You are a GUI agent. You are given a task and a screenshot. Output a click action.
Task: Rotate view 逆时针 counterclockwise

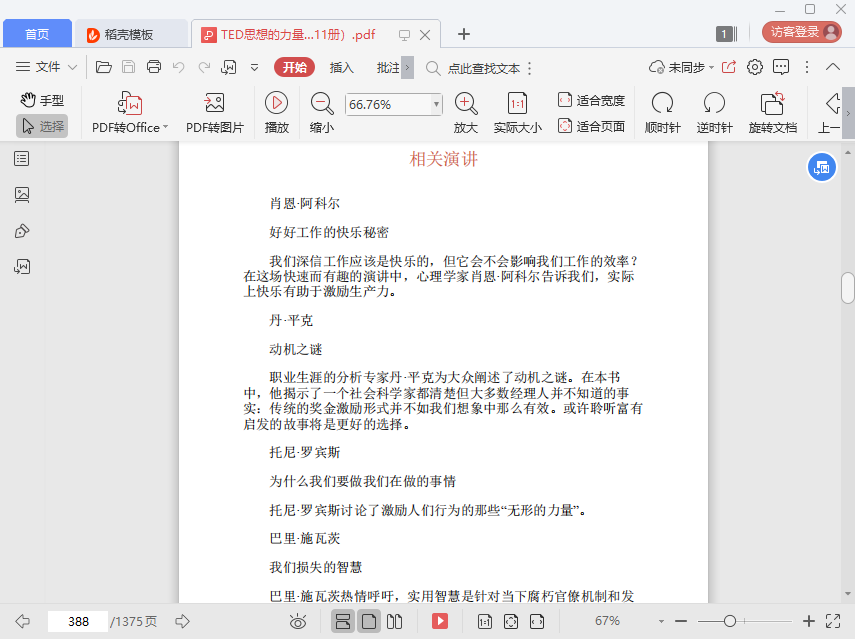(x=714, y=113)
